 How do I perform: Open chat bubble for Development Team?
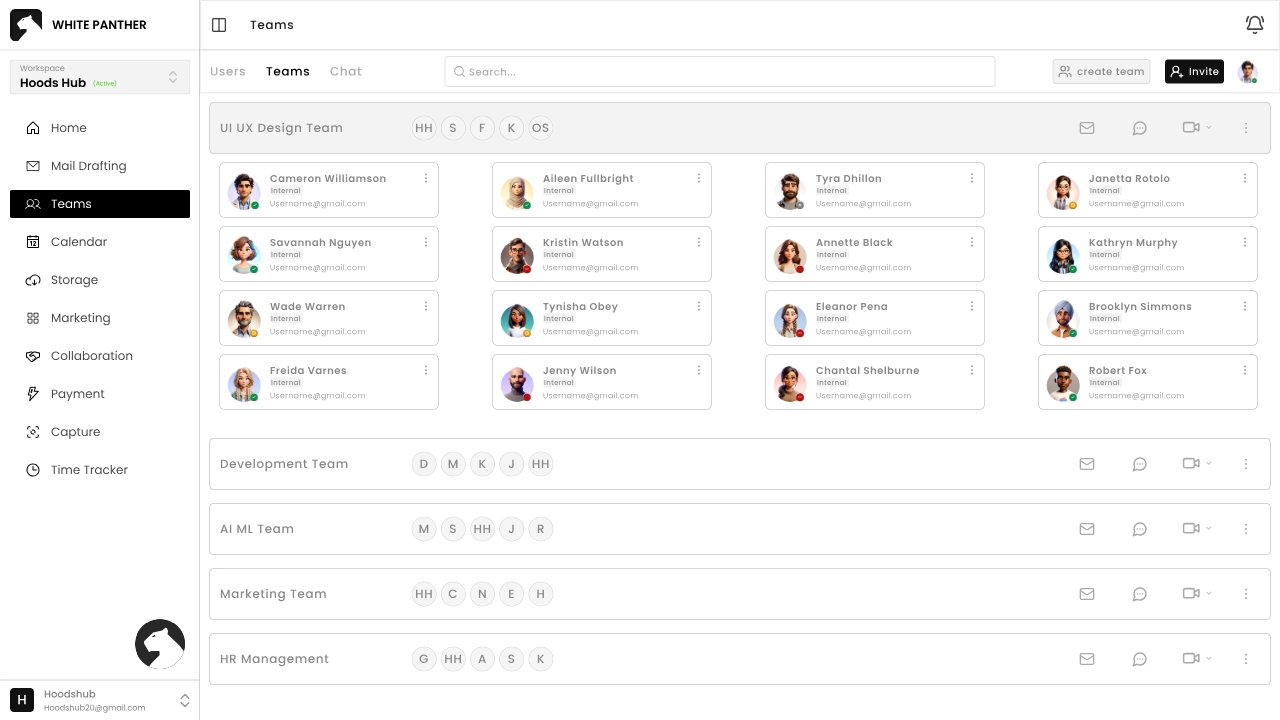tap(1139, 464)
